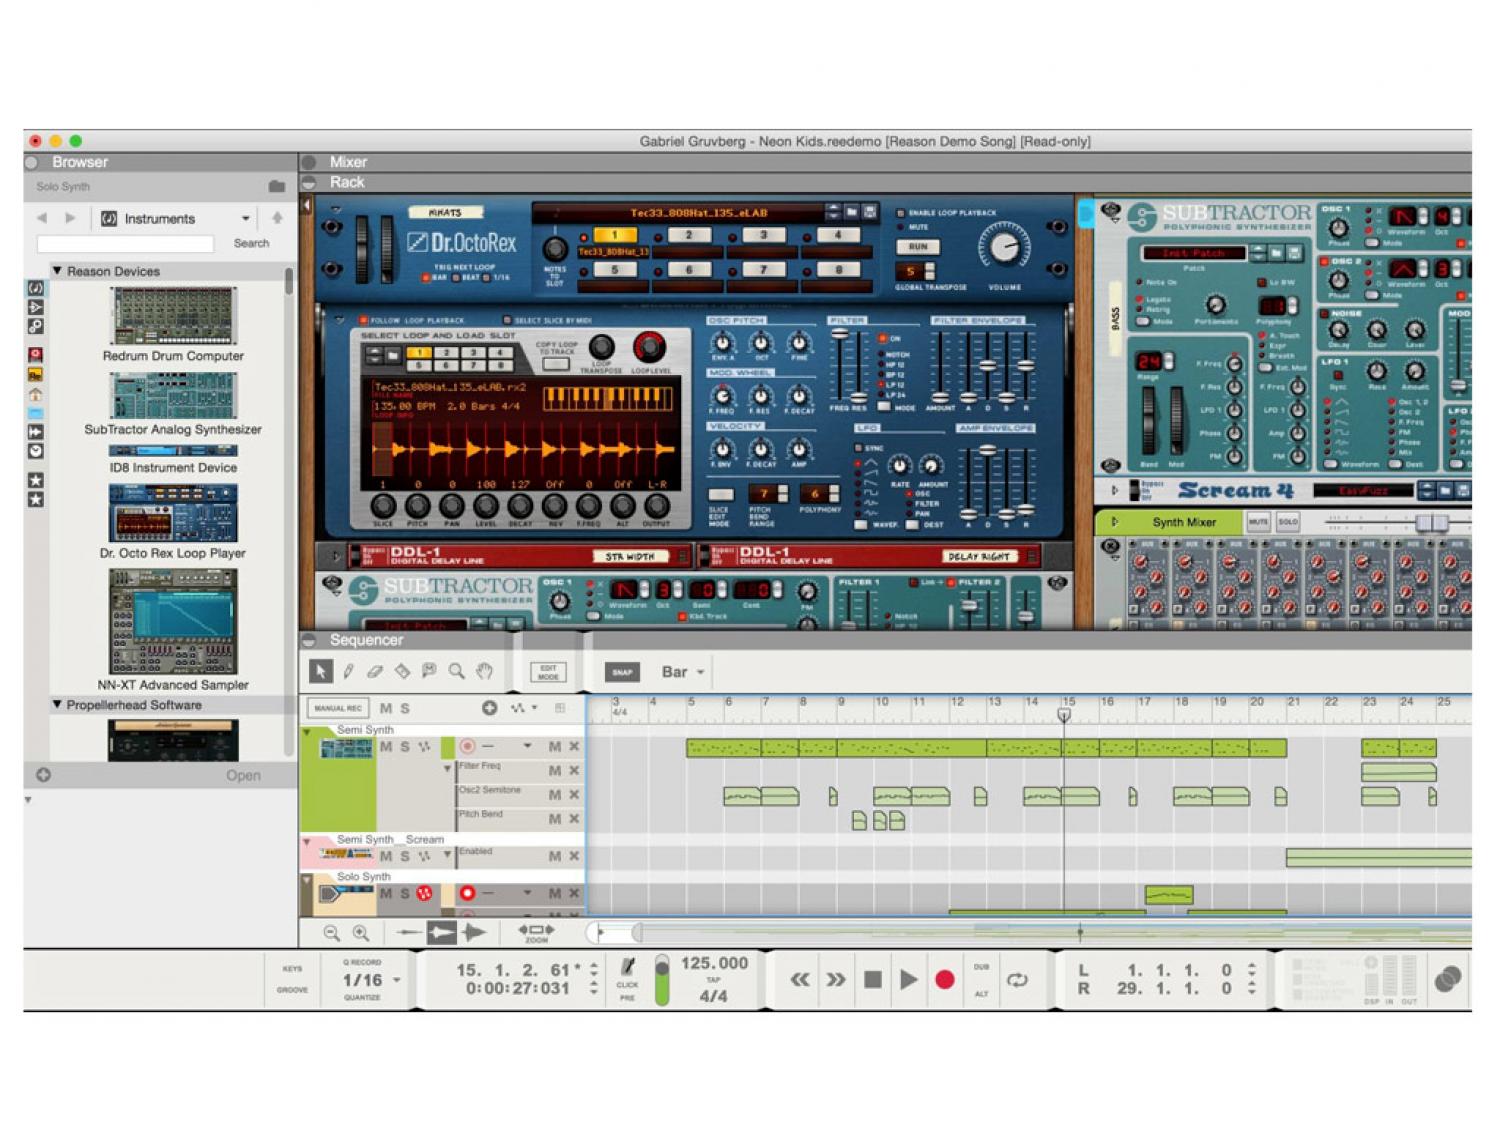The image size is (1500, 1125).
Task: Collapse the Mixer panel header
Action: click(310, 162)
